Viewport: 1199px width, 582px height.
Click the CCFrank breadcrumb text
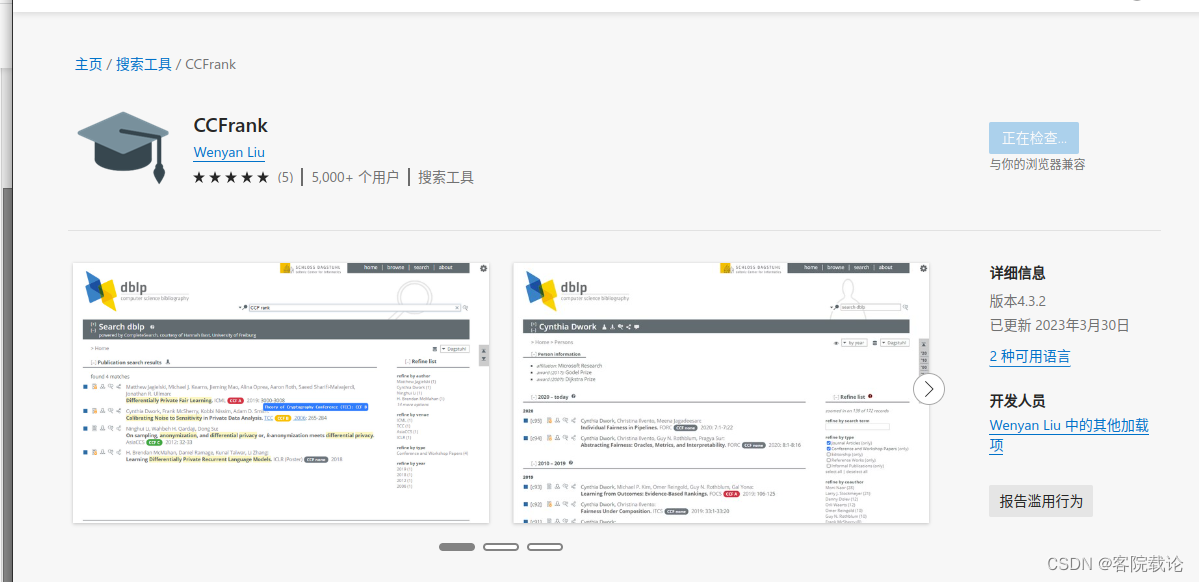tap(210, 64)
